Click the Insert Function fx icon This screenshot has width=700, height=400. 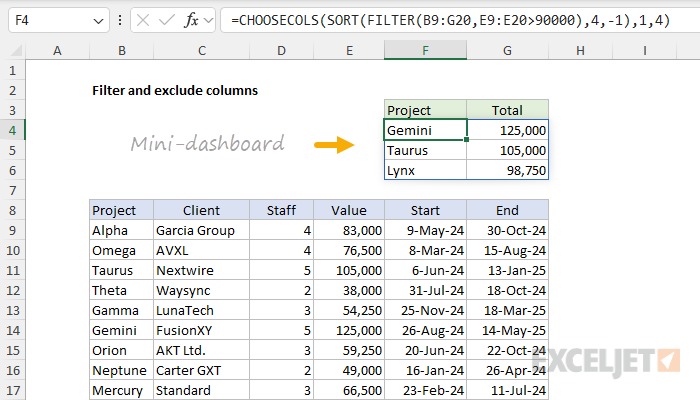[x=191, y=20]
